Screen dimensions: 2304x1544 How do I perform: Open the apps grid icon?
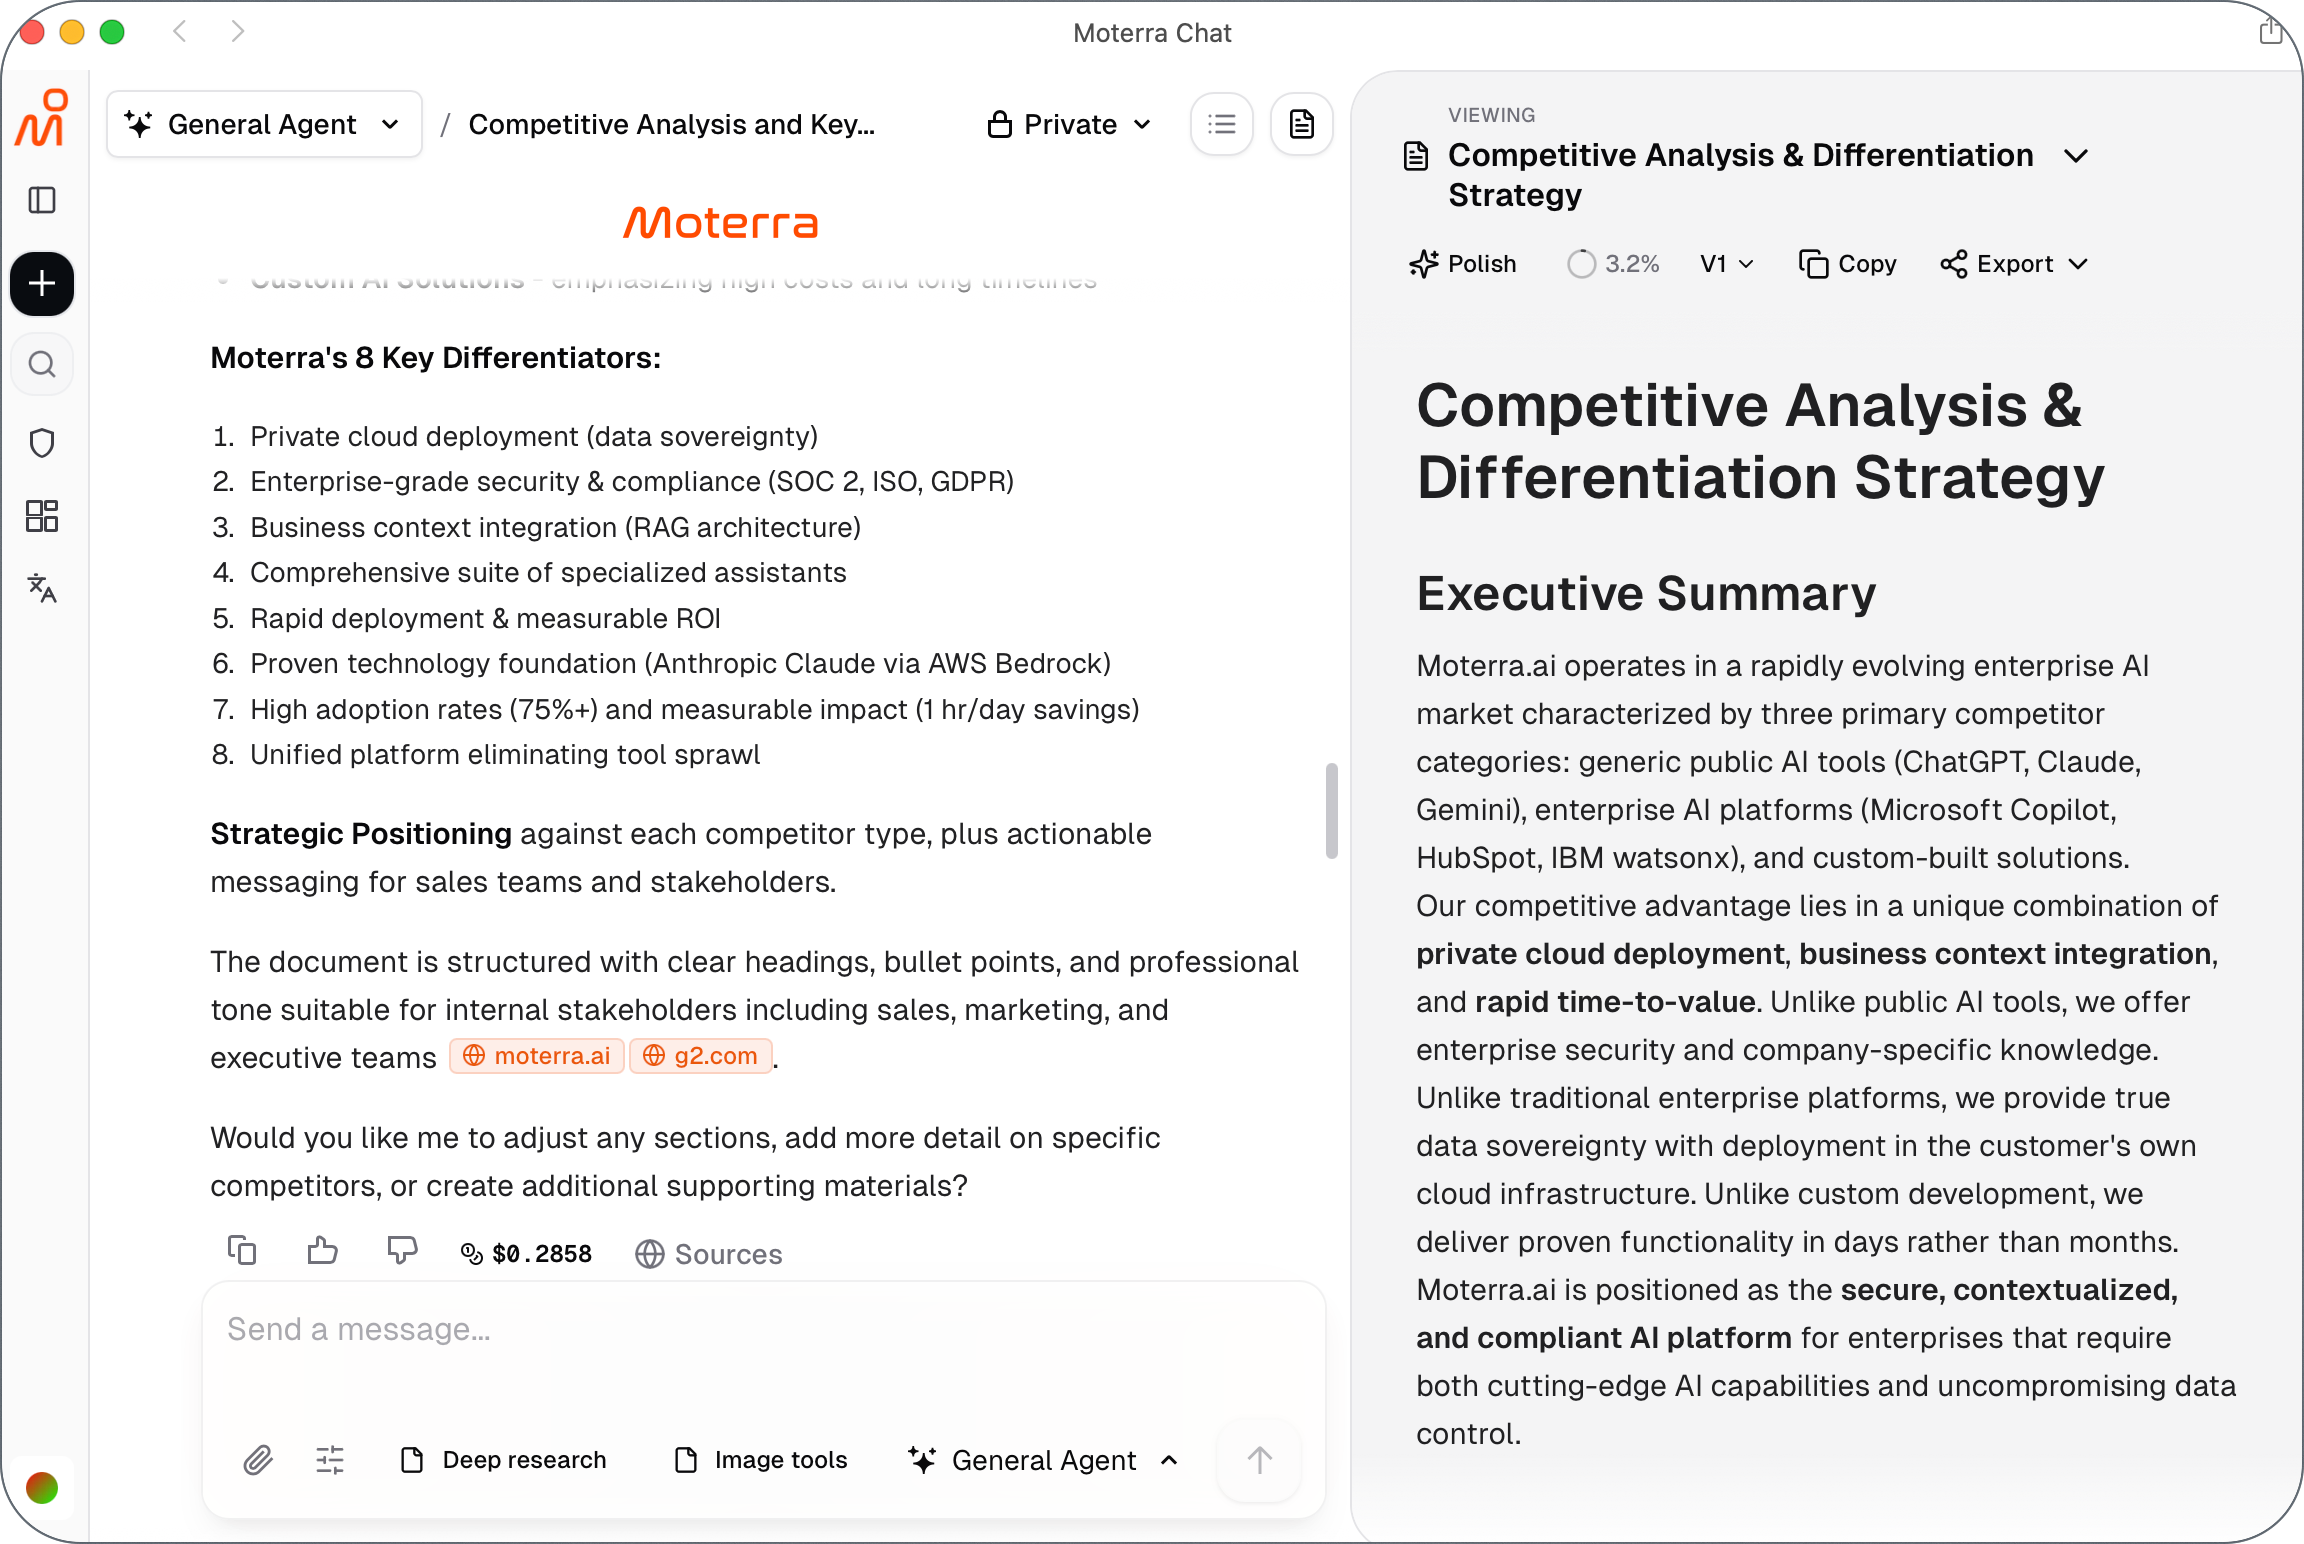[42, 516]
